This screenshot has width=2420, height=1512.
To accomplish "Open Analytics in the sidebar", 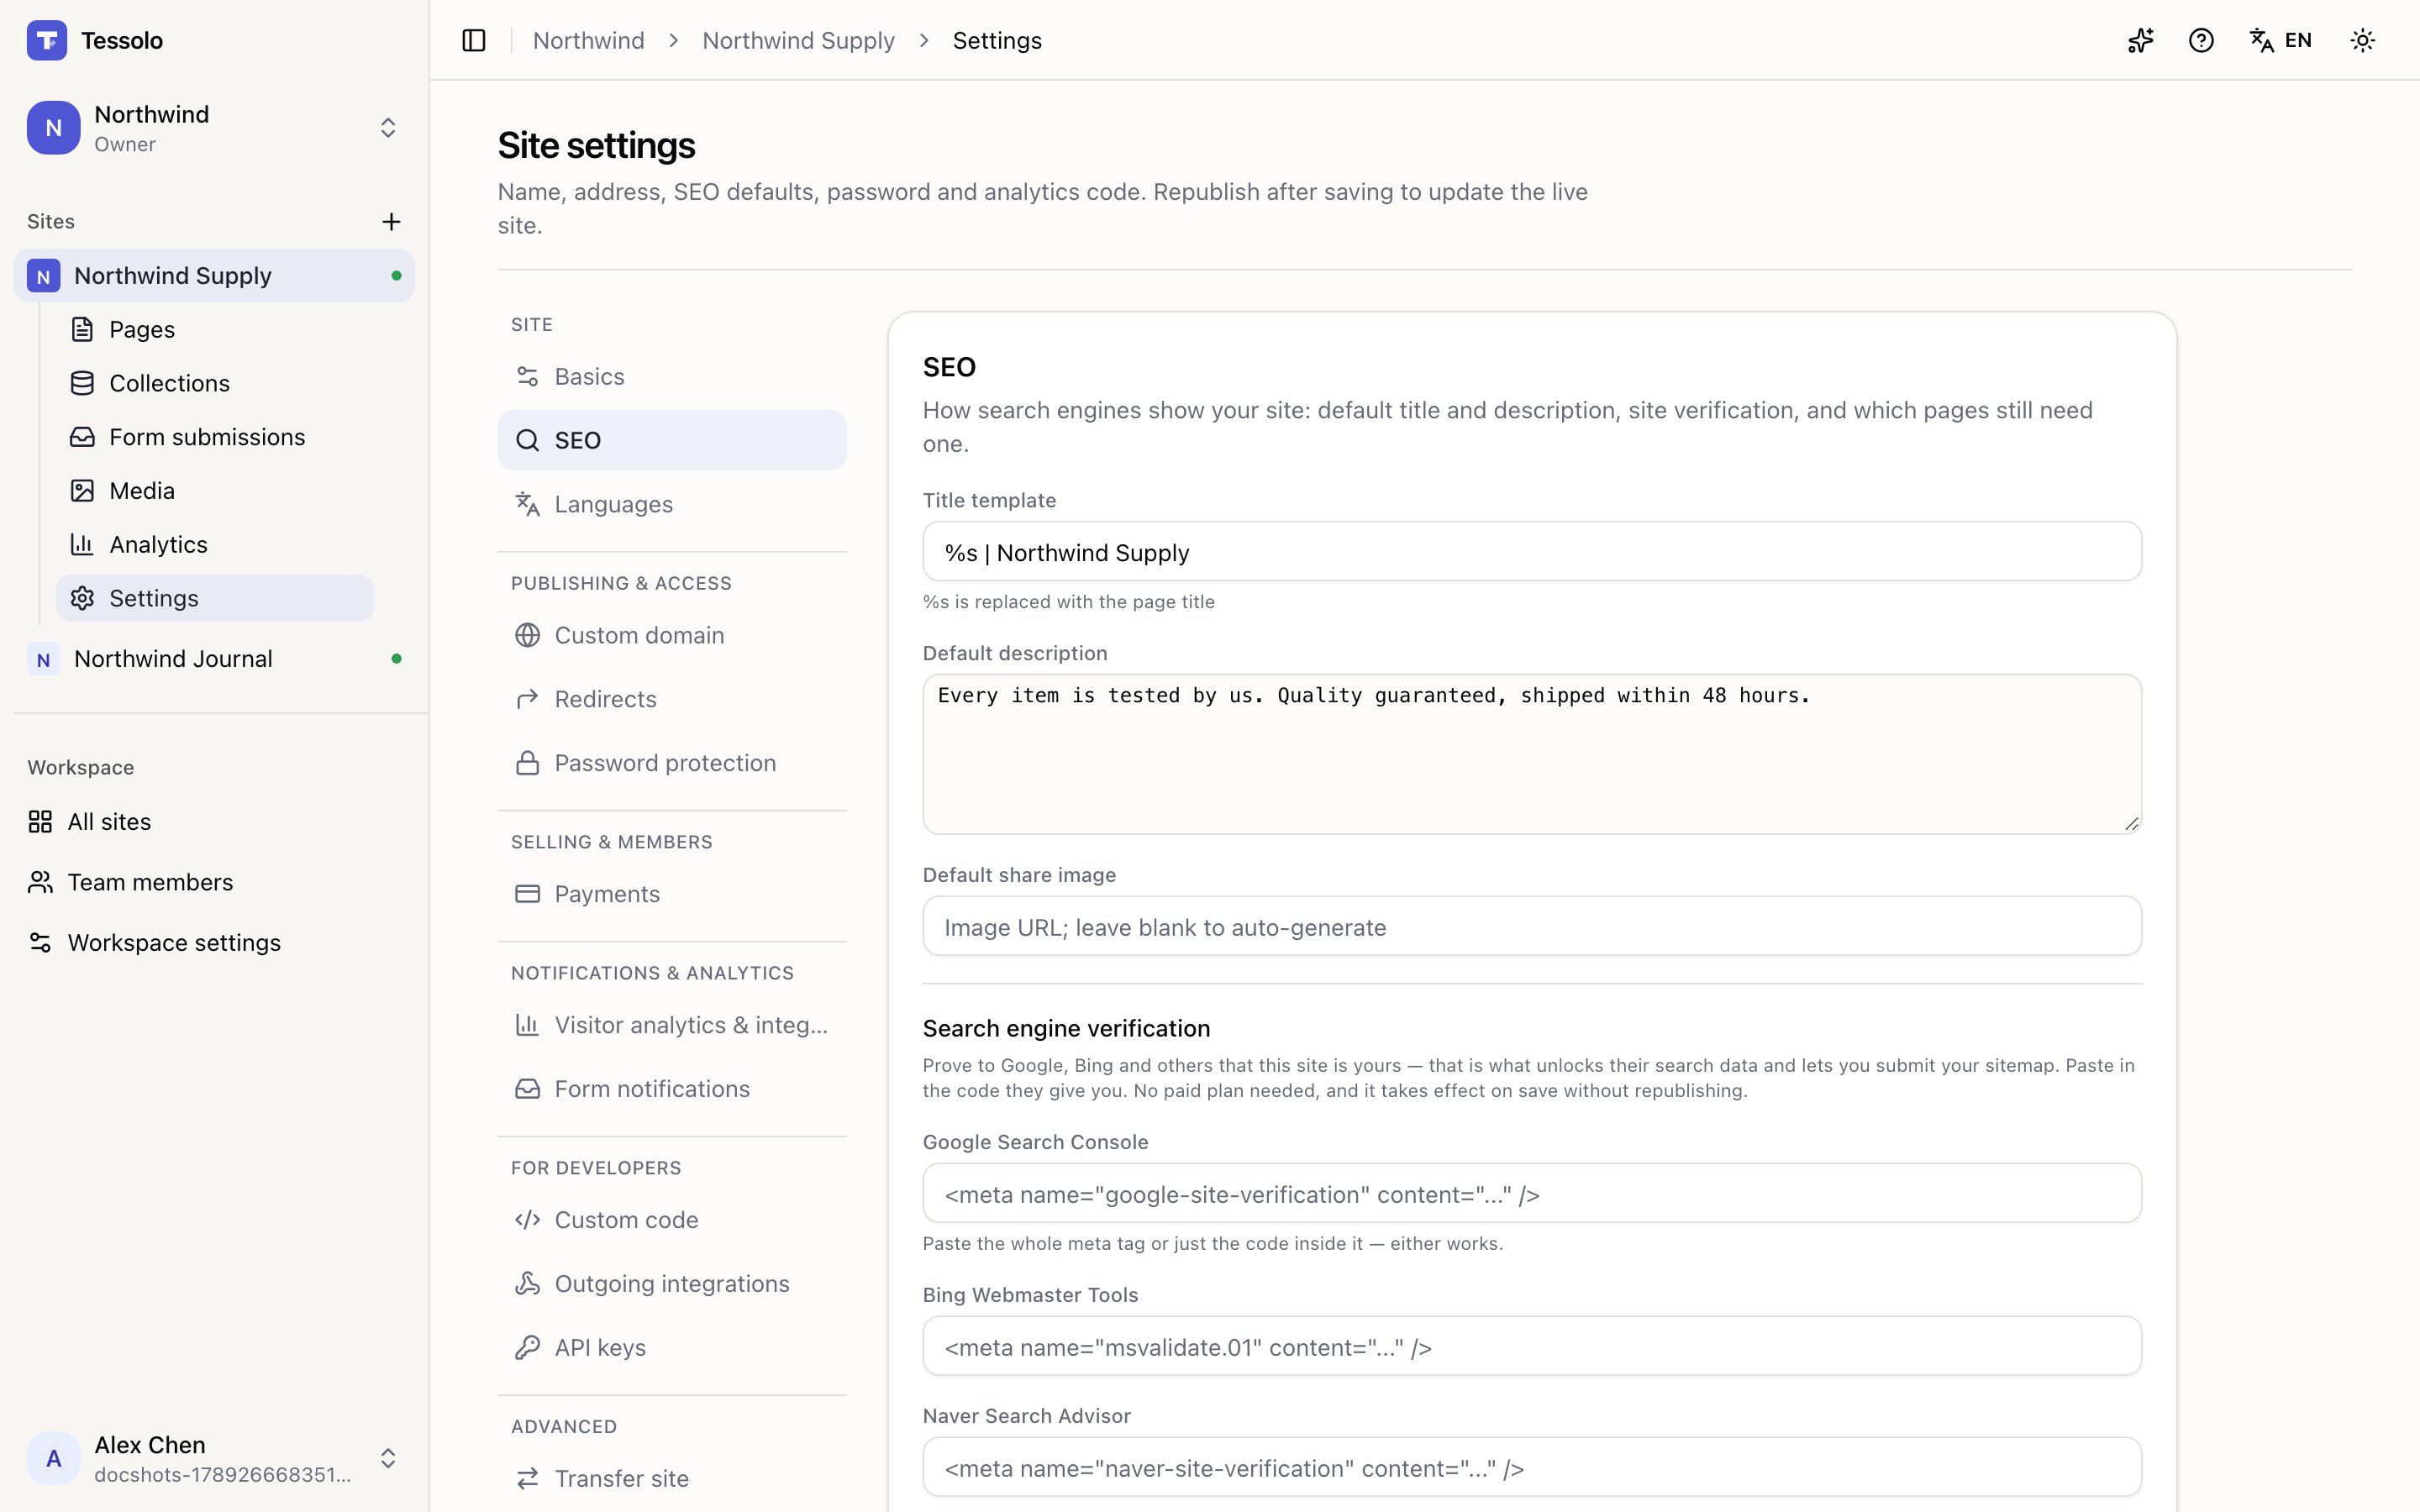I will click(214, 545).
